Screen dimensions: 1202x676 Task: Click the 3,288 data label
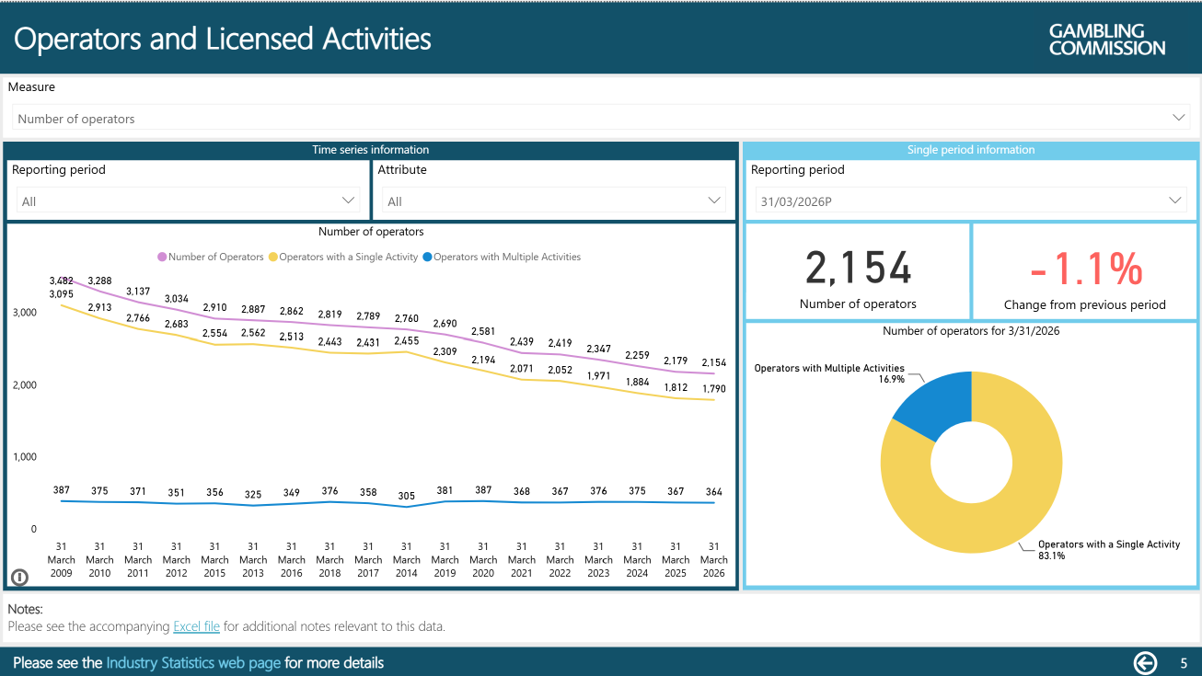click(x=100, y=281)
